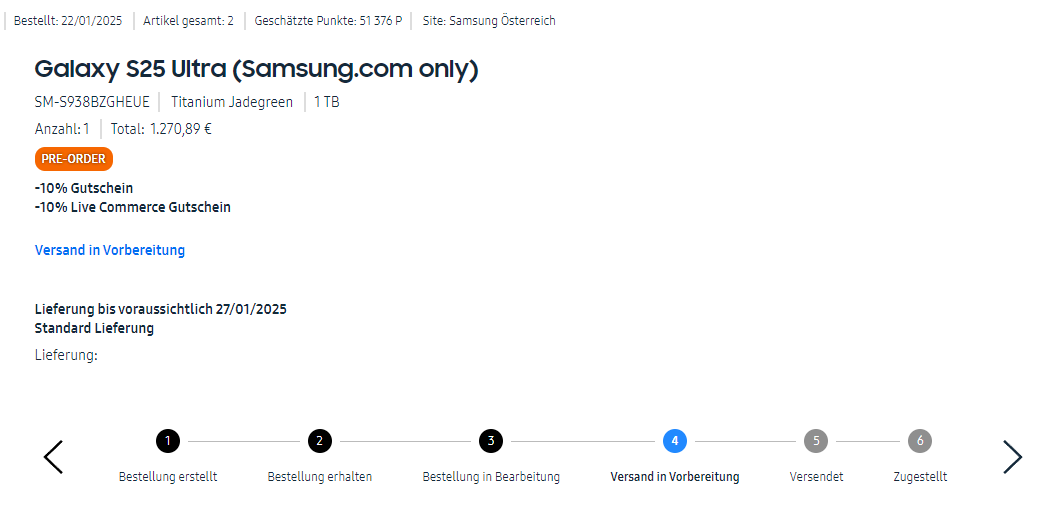Click the Bestellung erstellt step label

point(168,477)
